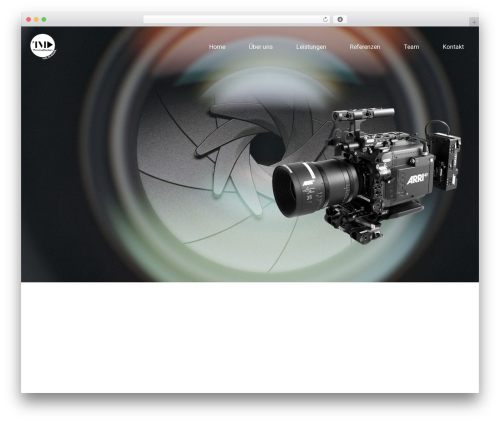Viewport: 500px width, 423px height.
Task: Click the browser reload icon
Action: 325,20
